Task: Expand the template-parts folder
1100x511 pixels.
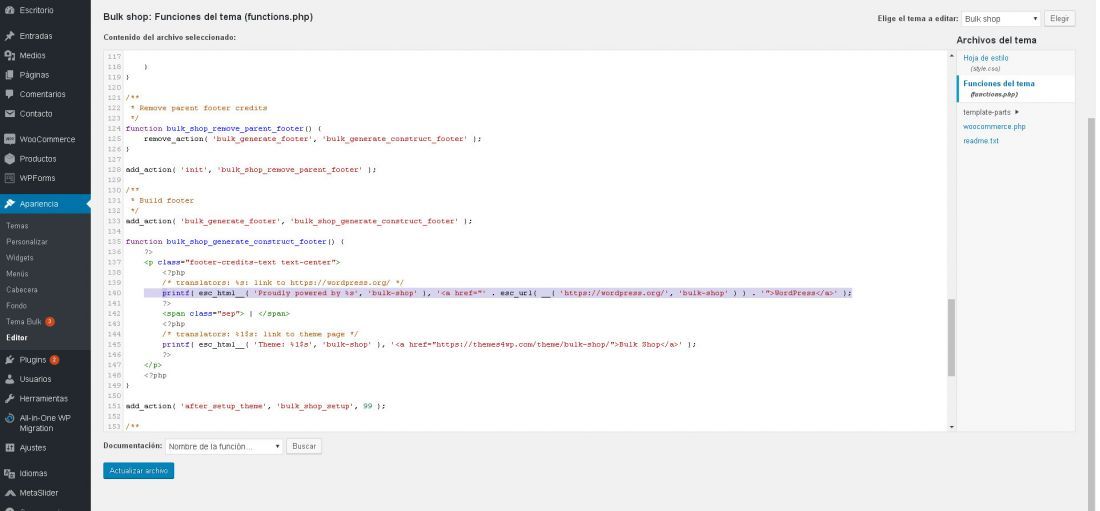Action: [x=991, y=112]
